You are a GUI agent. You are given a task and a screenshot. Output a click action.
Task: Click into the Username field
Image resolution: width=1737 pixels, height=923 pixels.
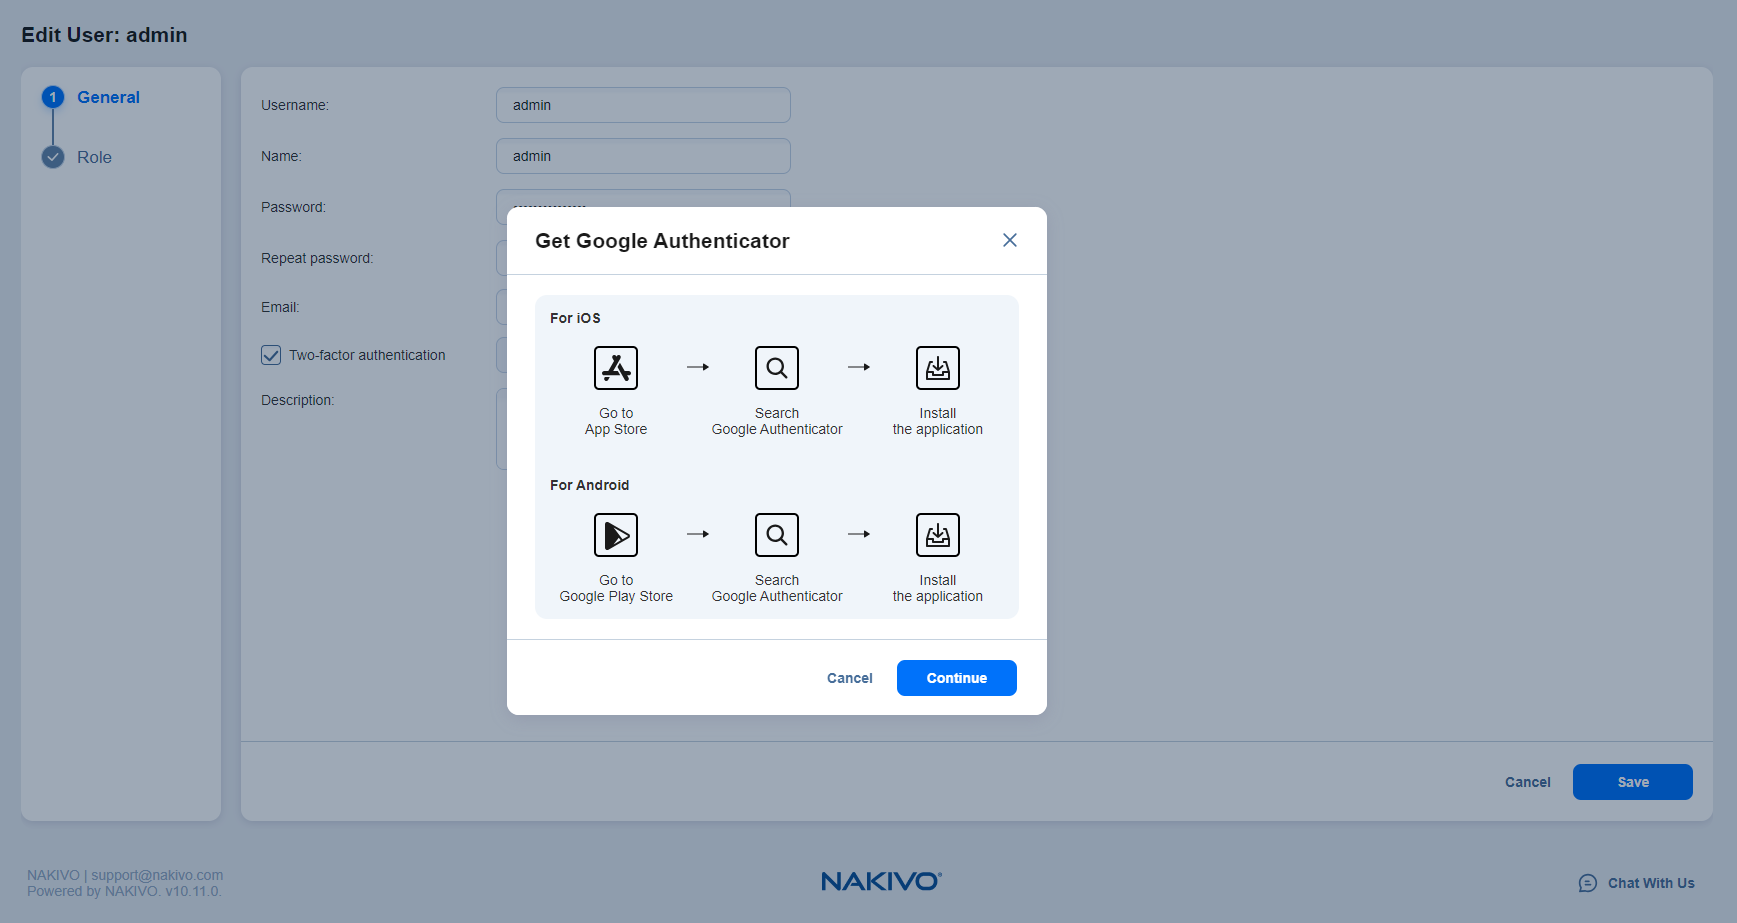coord(643,105)
